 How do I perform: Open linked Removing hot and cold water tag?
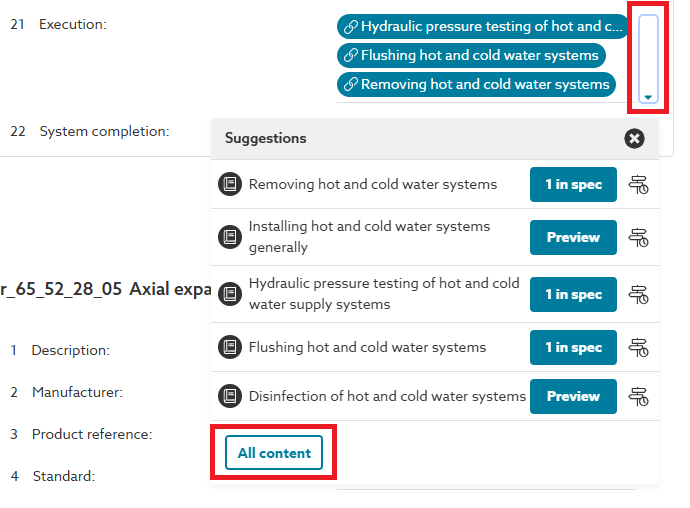(476, 84)
